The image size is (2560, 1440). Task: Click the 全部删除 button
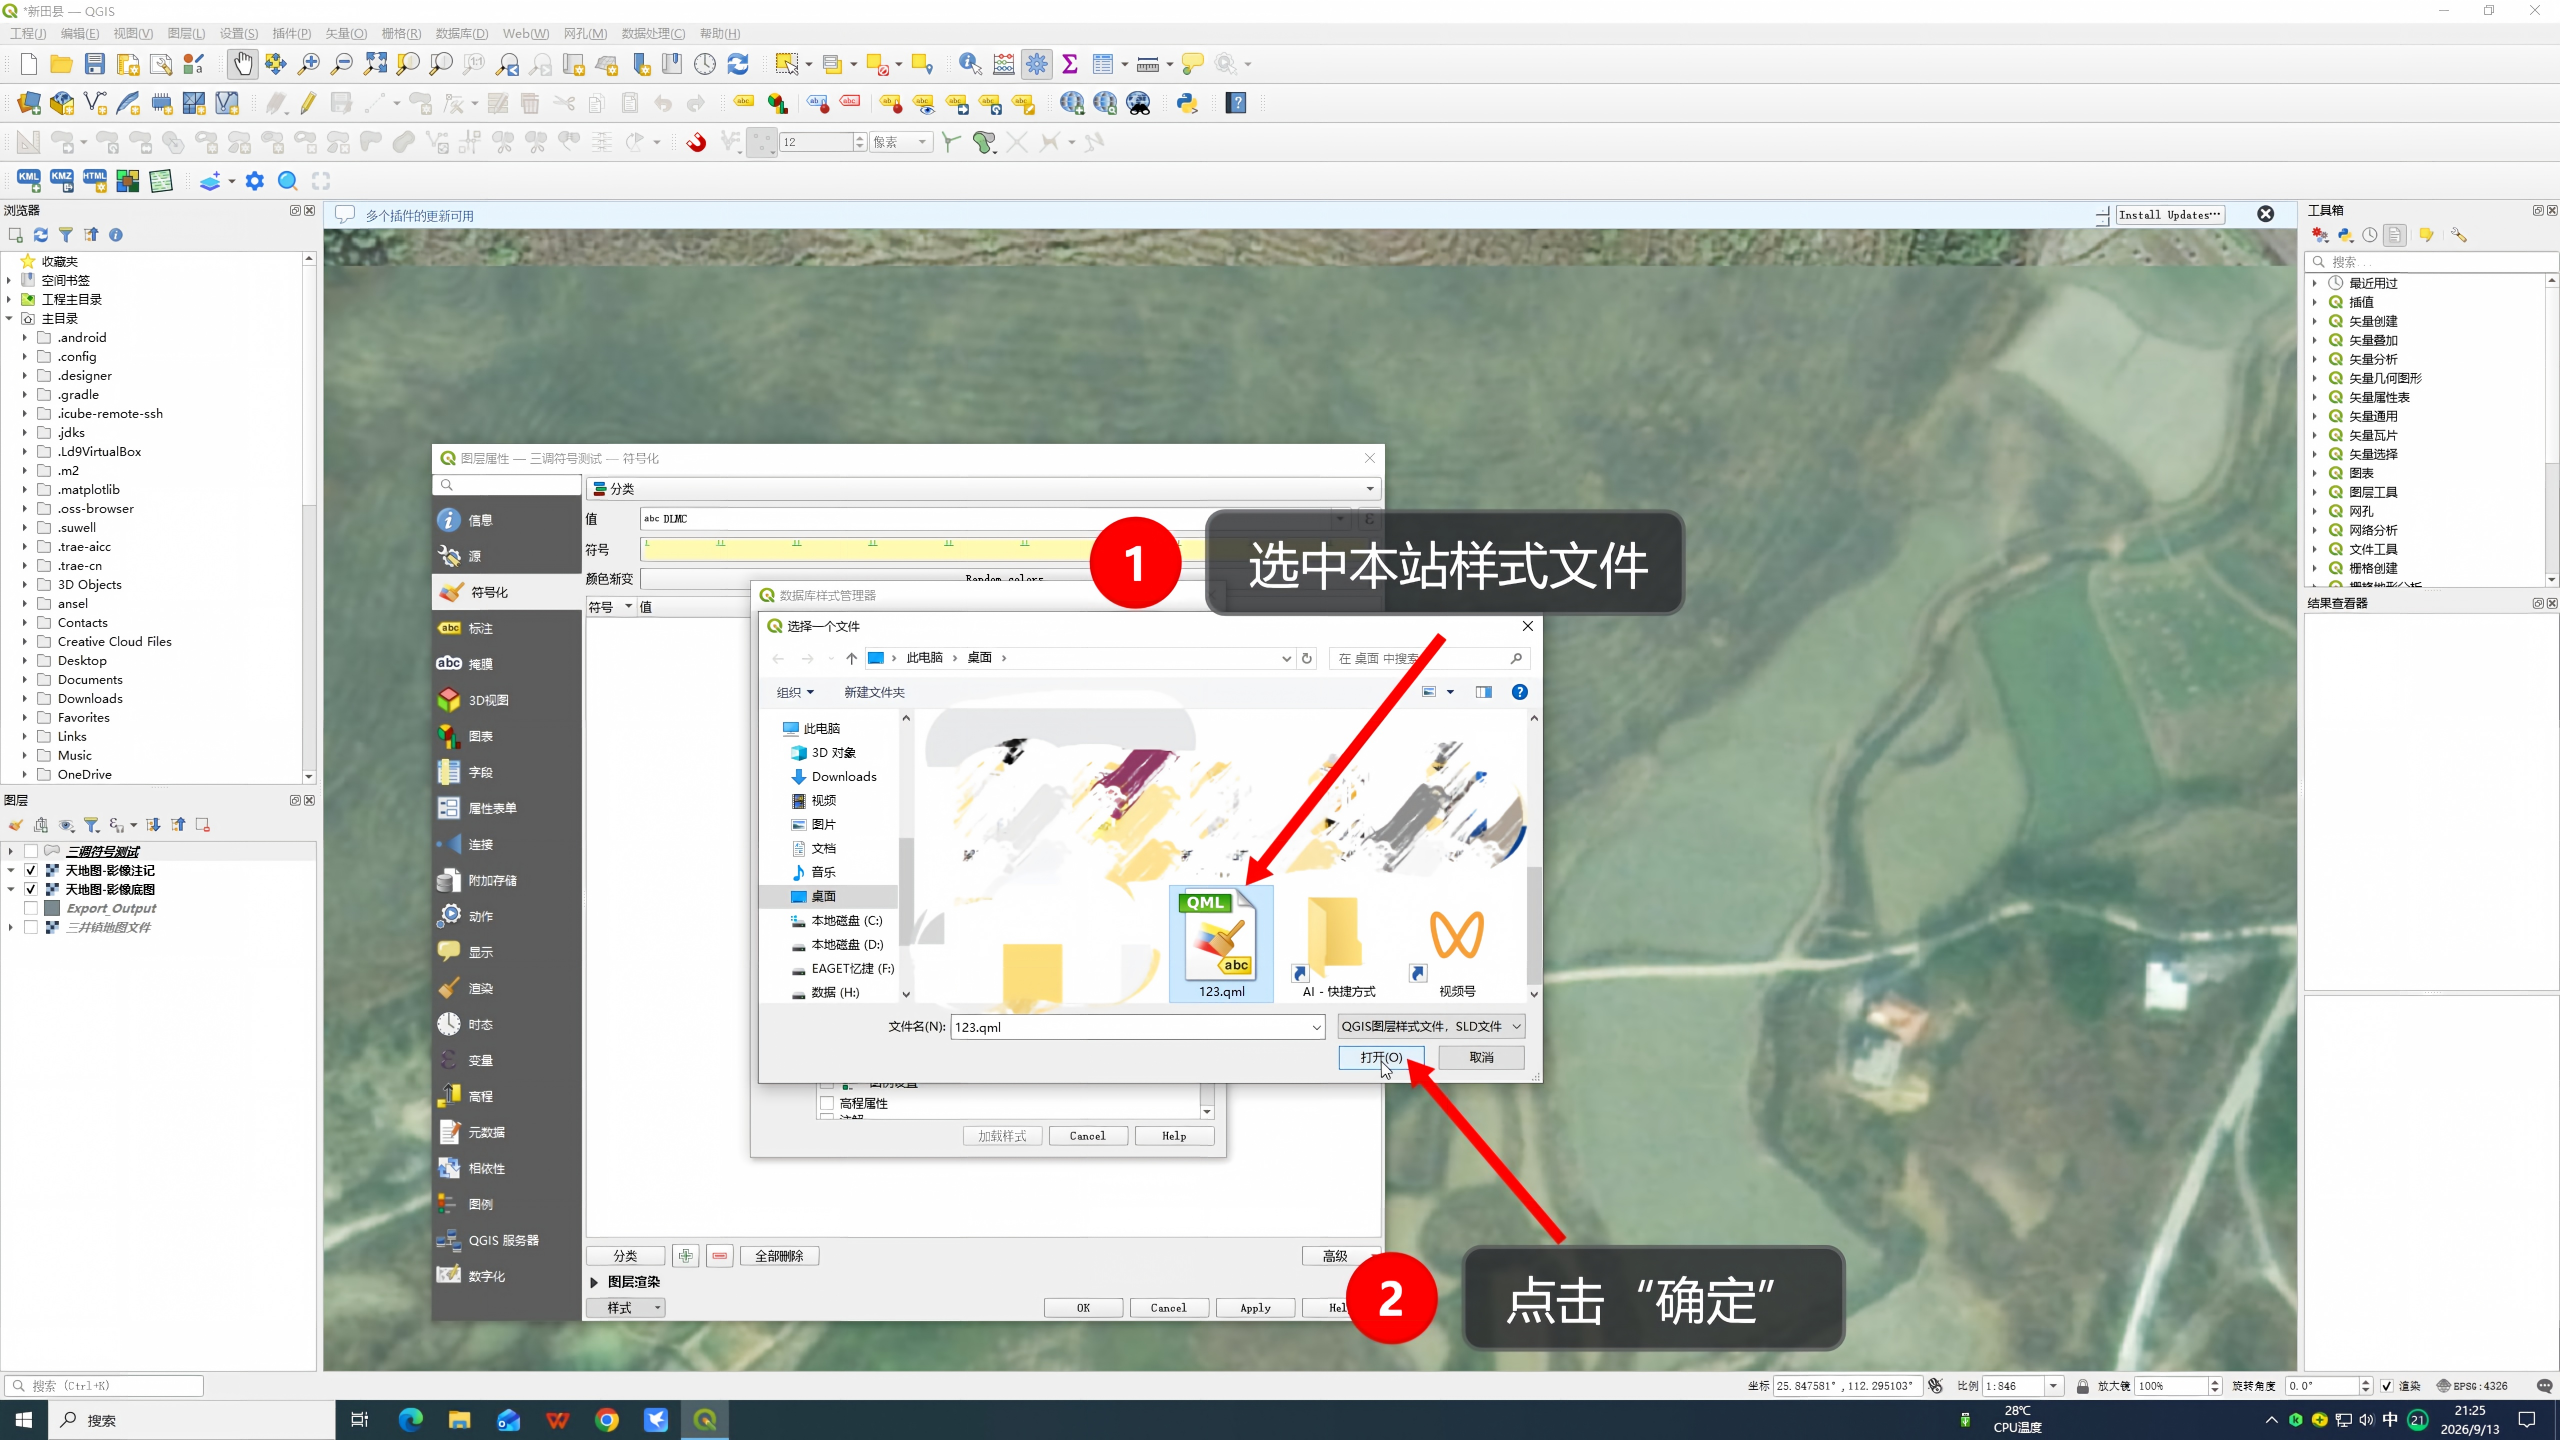coord(779,1256)
